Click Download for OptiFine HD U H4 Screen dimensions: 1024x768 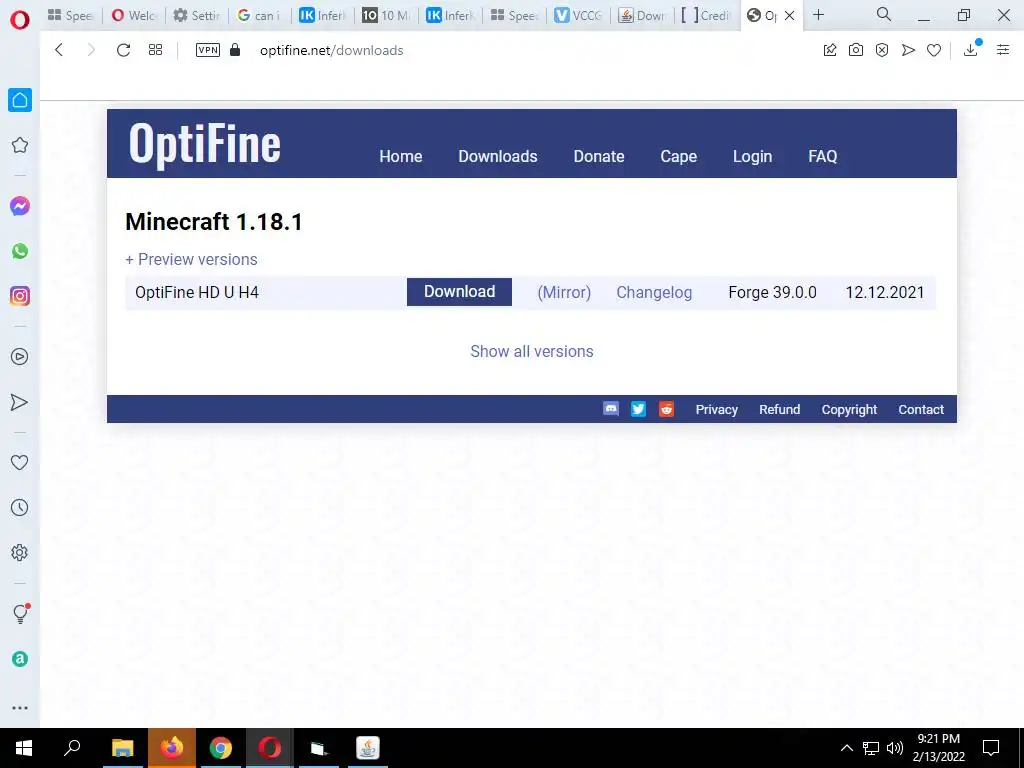pyautogui.click(x=459, y=292)
